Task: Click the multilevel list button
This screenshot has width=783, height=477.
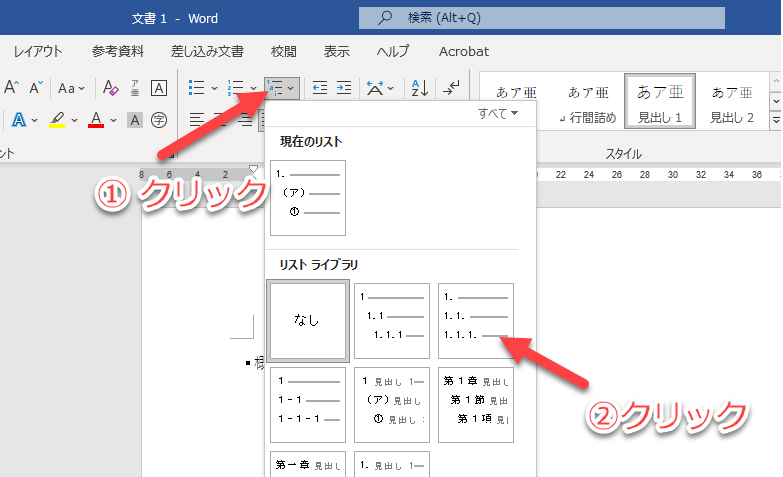Action: (282, 88)
